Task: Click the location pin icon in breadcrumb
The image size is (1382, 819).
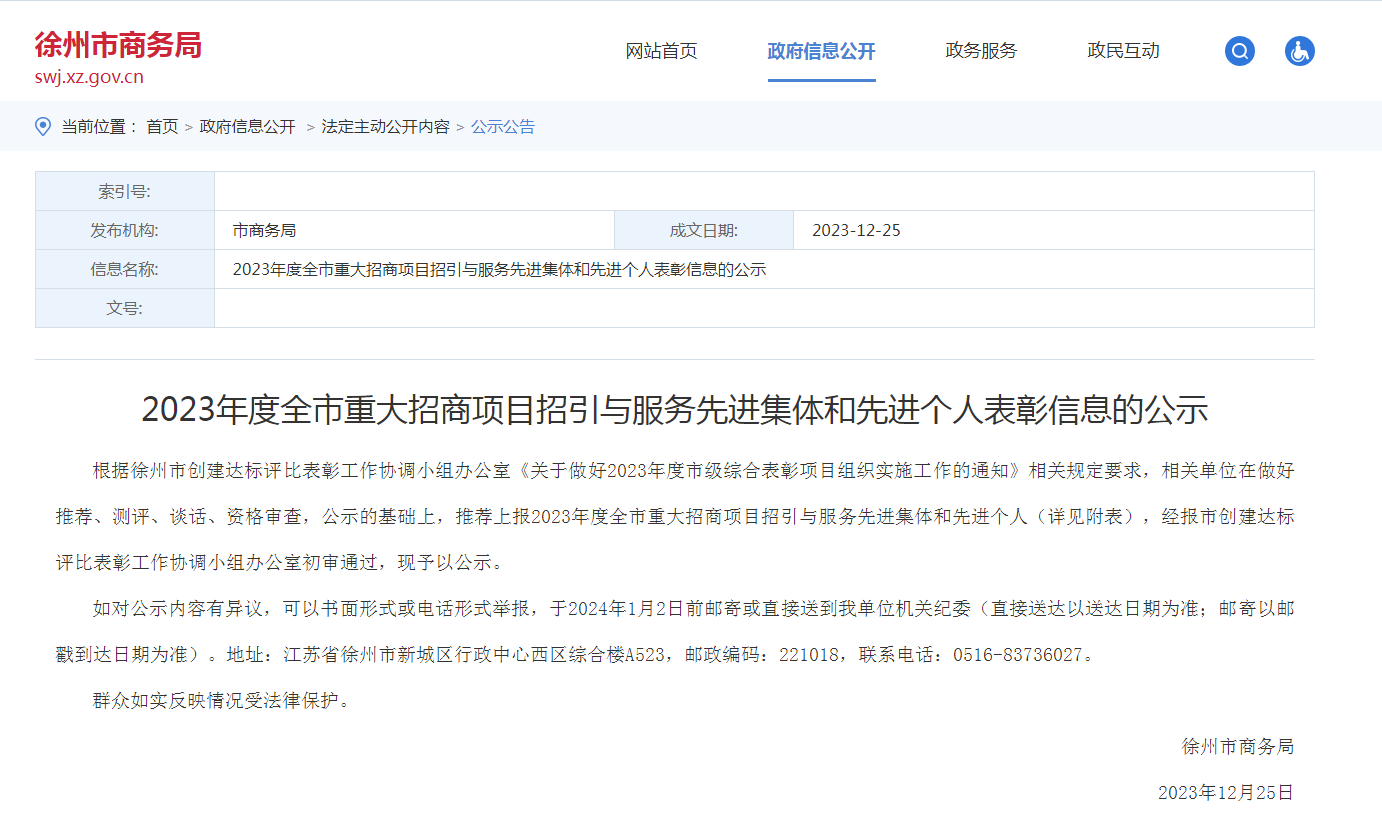Action: point(43,126)
